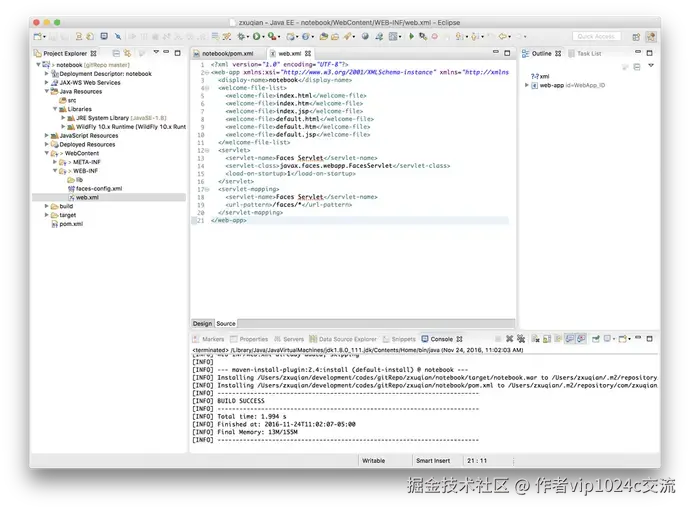The image size is (690, 510).
Task: Open Run button dropdown arrow
Action: [x=263, y=37]
